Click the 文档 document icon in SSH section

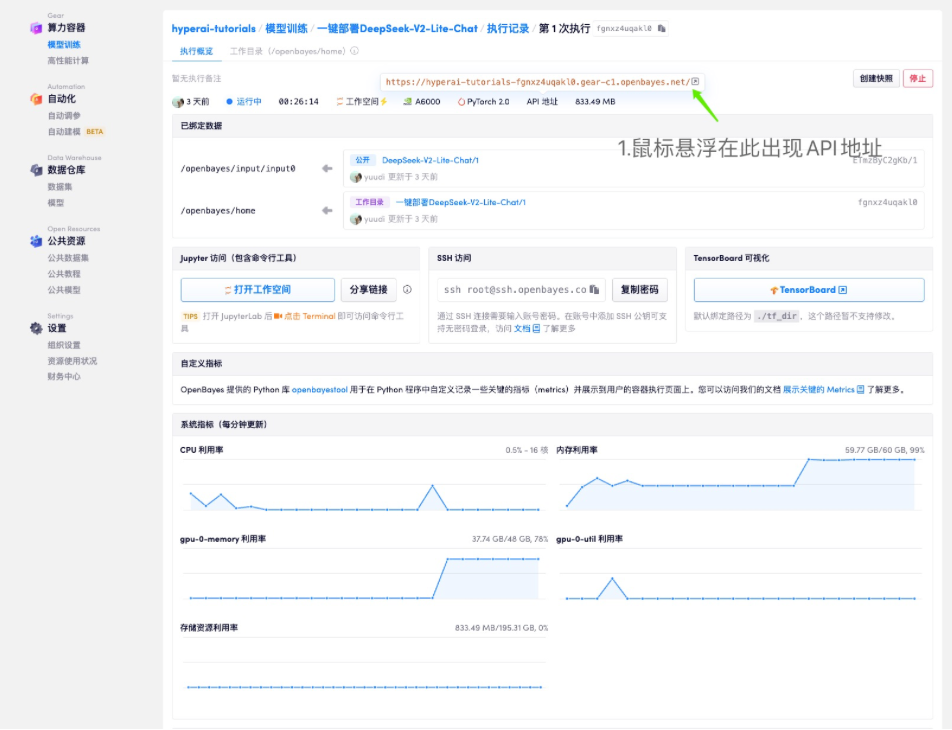[x=536, y=329]
